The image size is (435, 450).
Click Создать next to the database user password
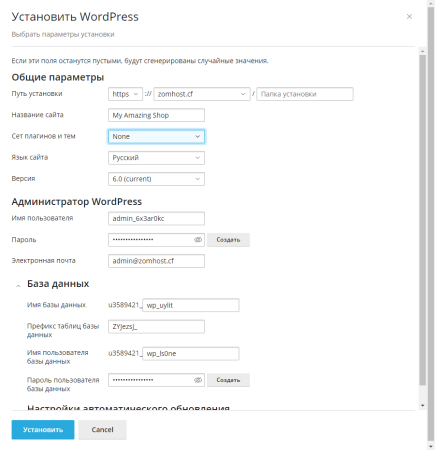(228, 380)
